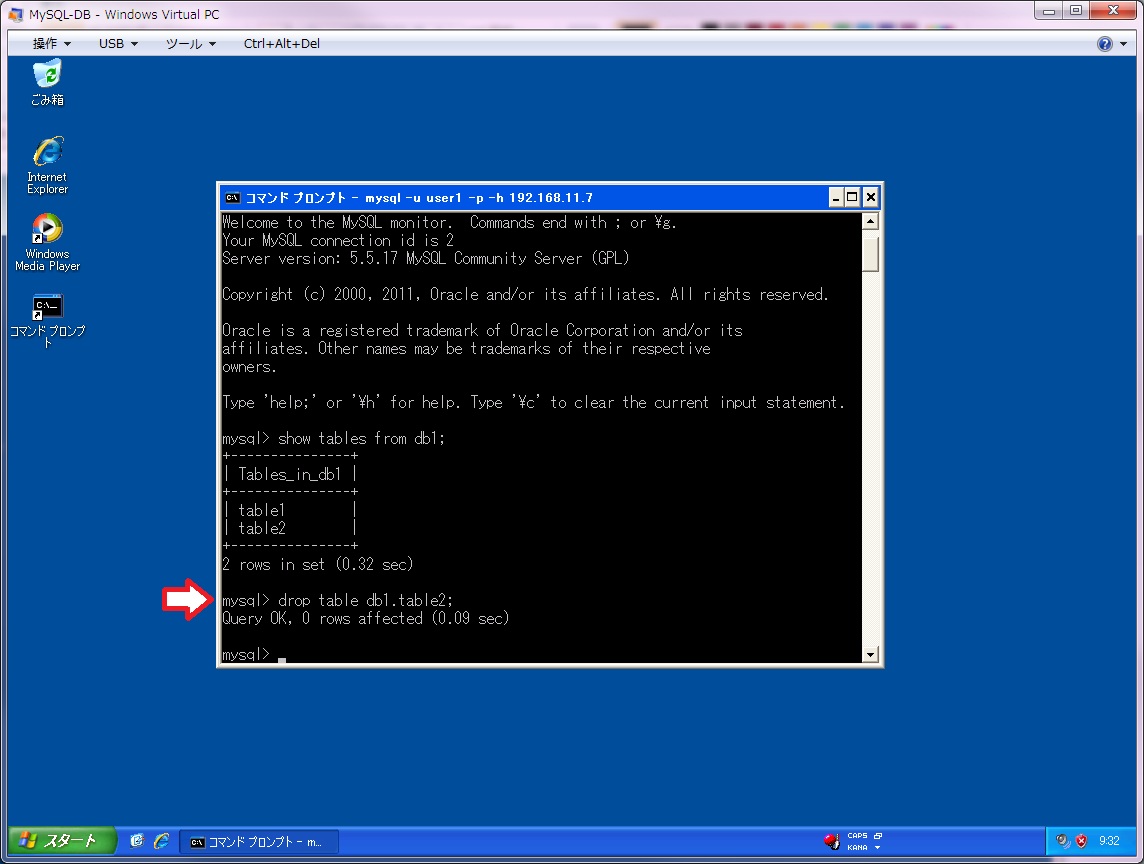Restore down the Windows Virtual PC window
The width and height of the screenshot is (1144, 864).
[x=1075, y=11]
